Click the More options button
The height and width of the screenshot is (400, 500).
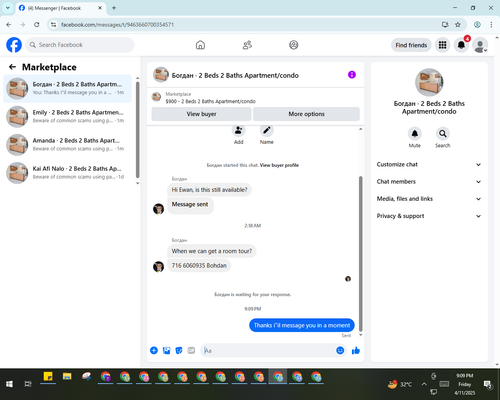(306, 114)
